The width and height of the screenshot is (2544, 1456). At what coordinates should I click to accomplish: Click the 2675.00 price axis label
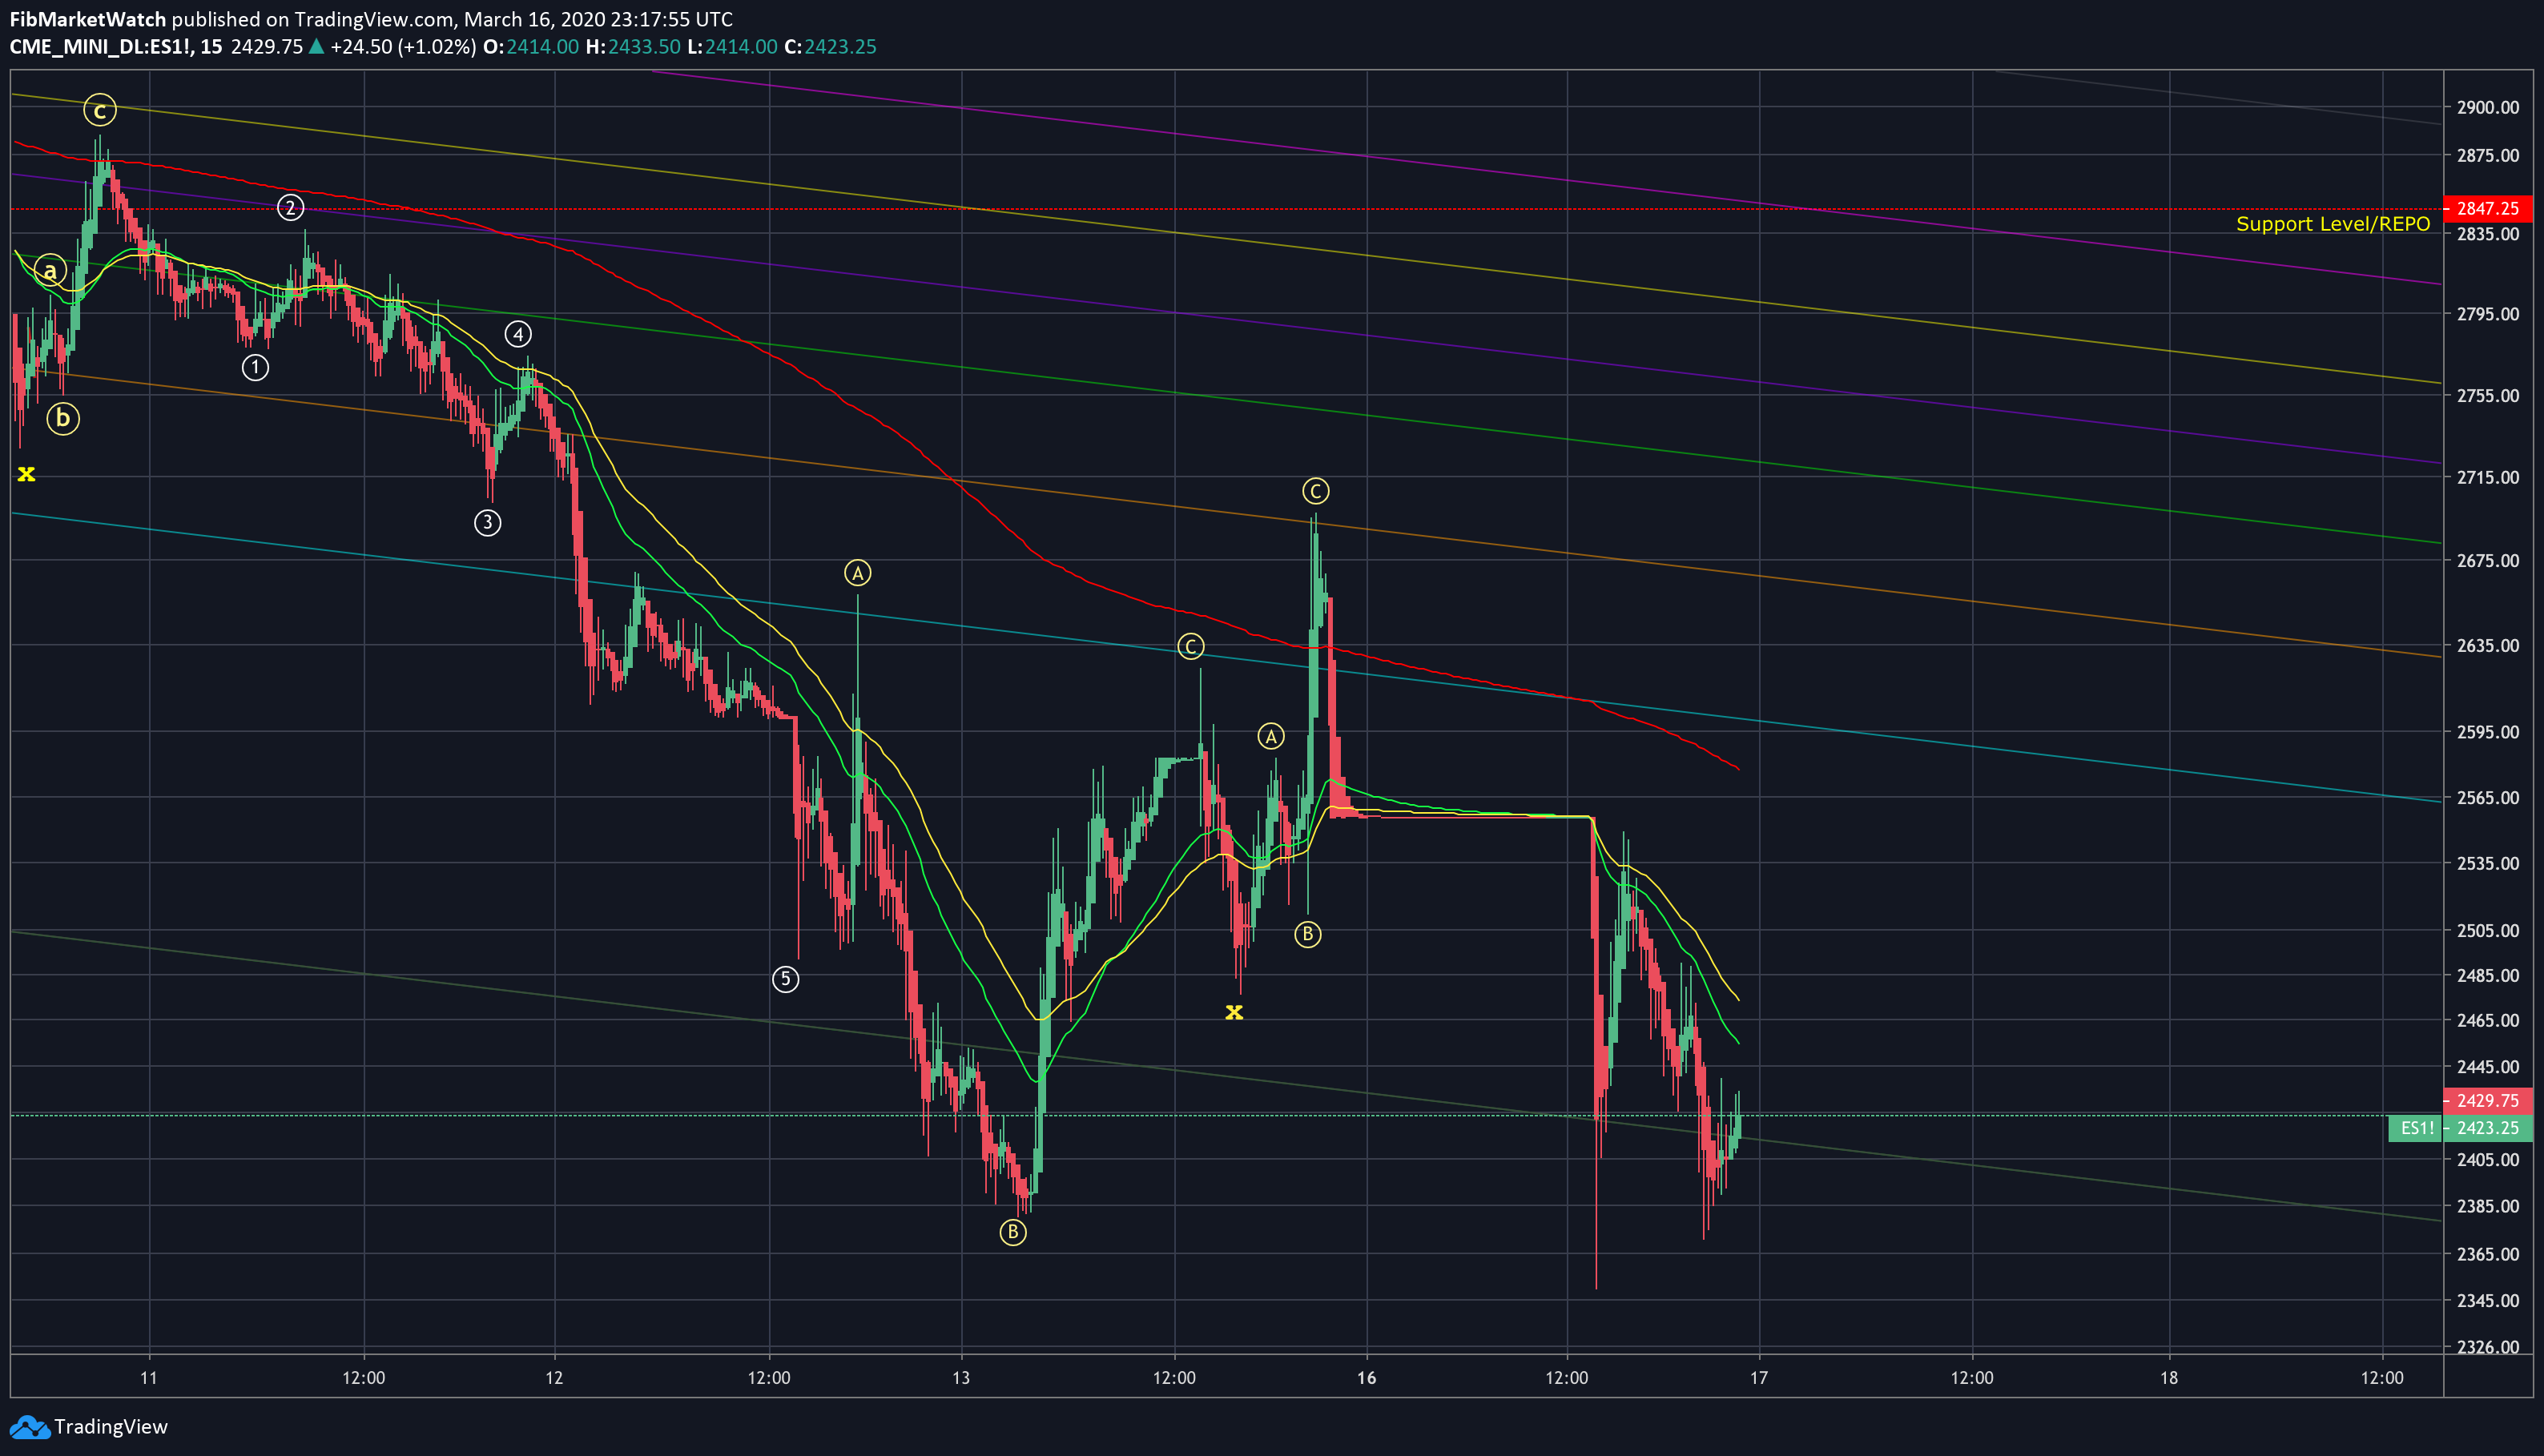click(x=2488, y=560)
